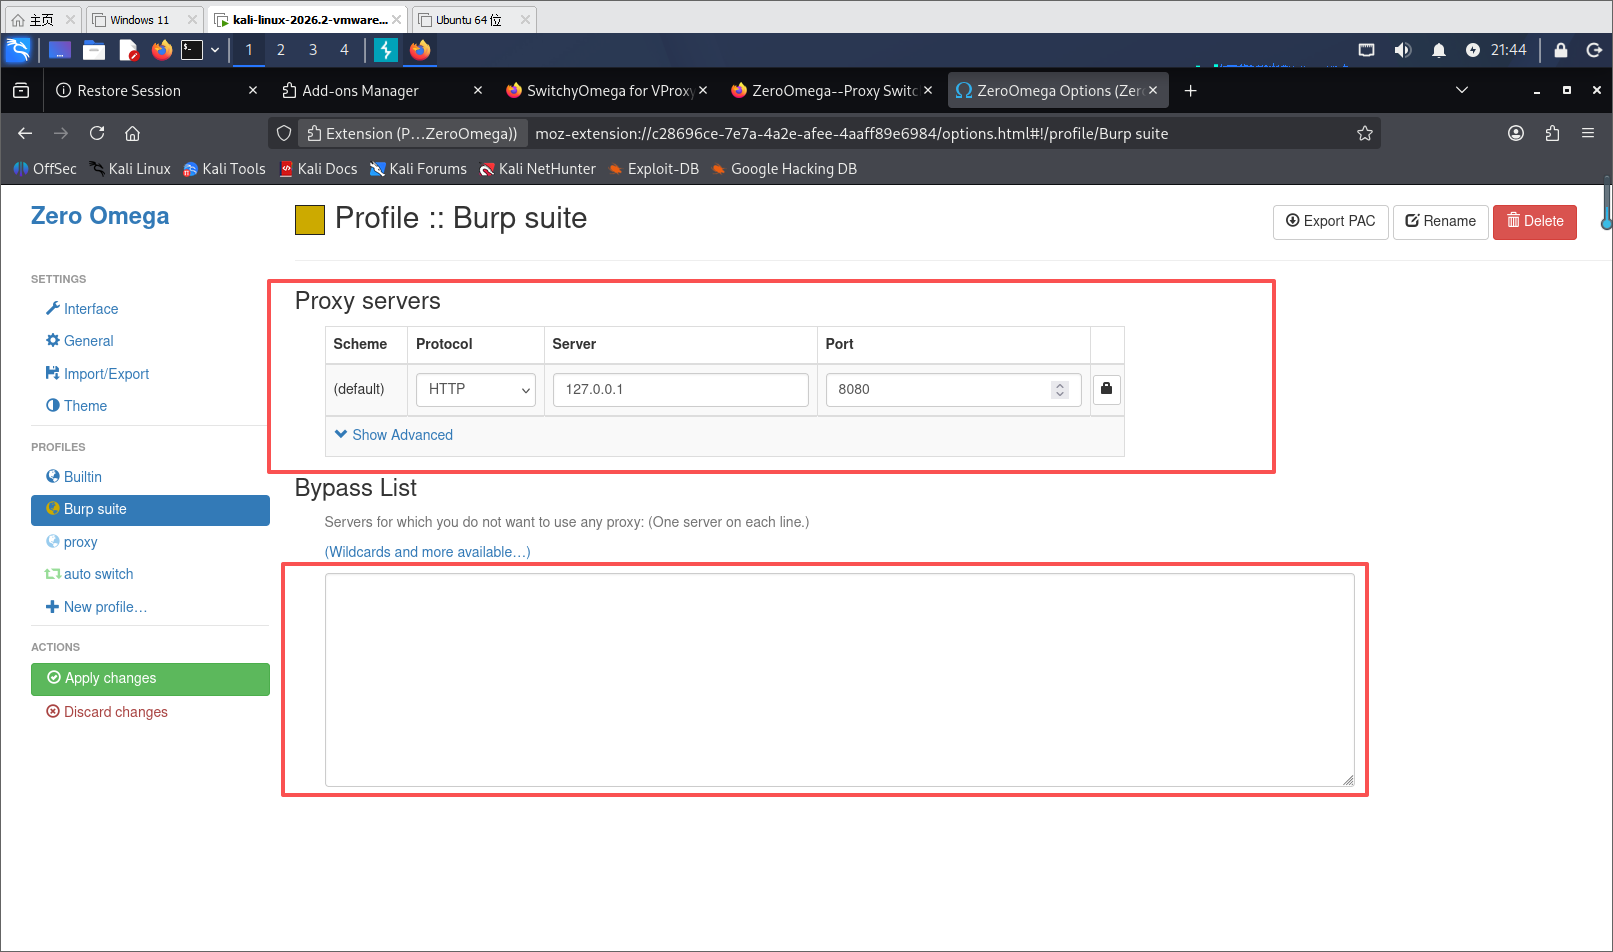Open the VMware home tab
The height and width of the screenshot is (952, 1613).
tap(42, 20)
